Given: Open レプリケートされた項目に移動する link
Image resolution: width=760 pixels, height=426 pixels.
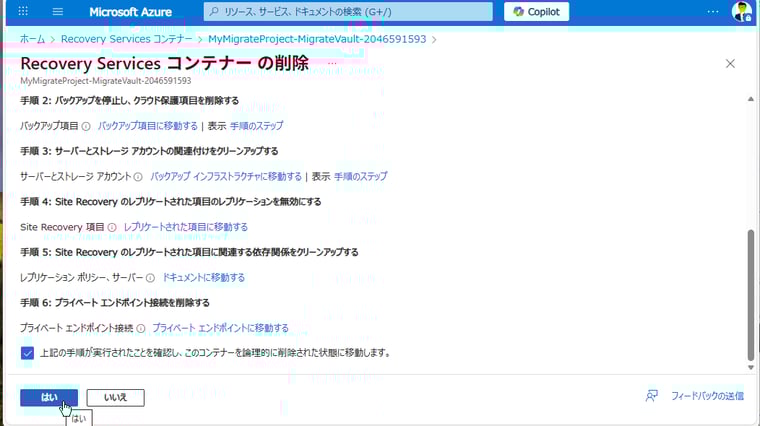Looking at the screenshot, I should point(186,227).
